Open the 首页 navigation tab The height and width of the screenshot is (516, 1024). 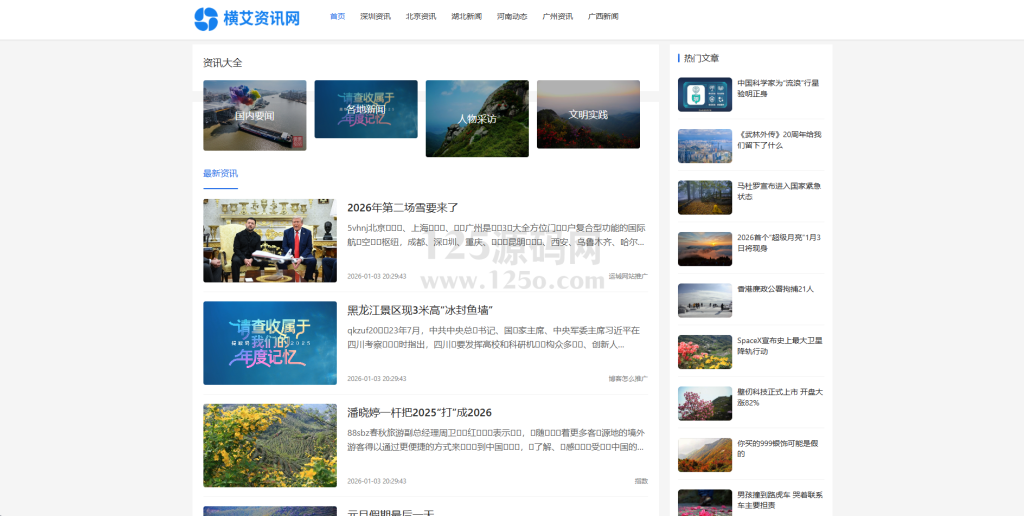click(337, 17)
